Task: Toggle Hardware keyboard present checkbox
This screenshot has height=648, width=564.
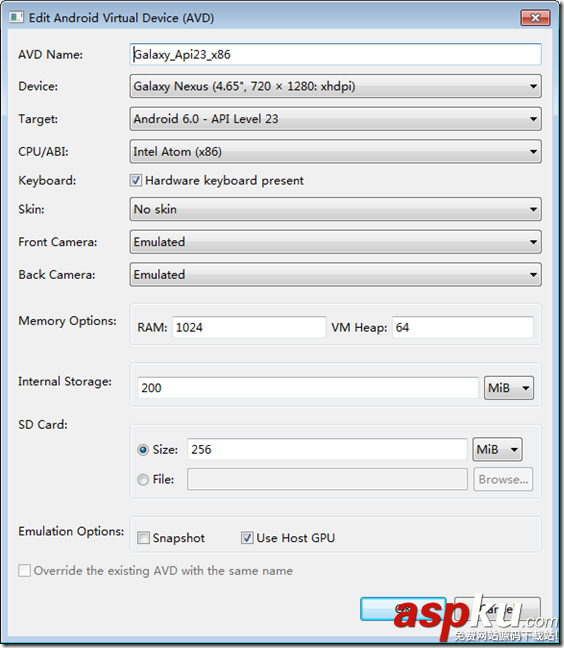Action: (x=136, y=181)
